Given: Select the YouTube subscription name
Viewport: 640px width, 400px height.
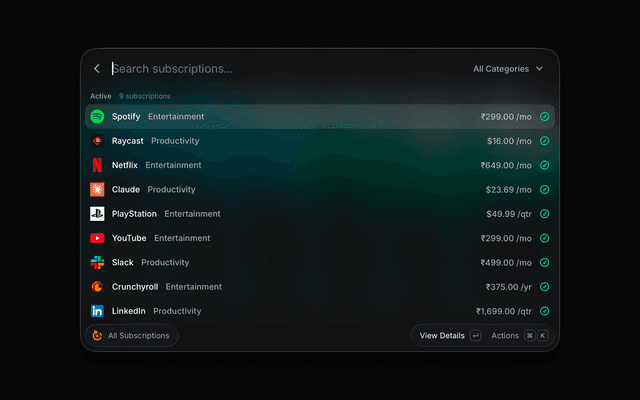Looking at the screenshot, I should (129, 238).
